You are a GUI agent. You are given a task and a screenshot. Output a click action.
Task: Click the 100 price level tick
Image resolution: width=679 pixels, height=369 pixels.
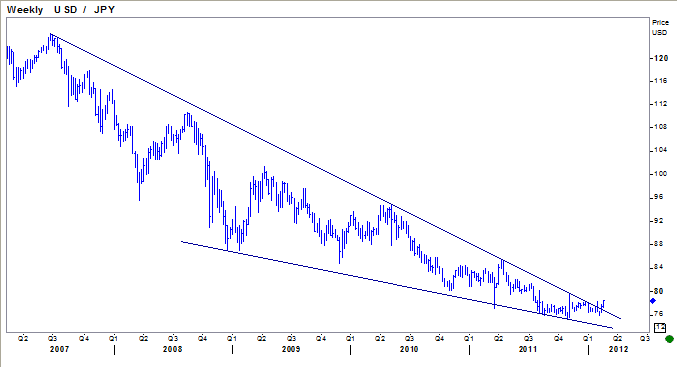click(661, 174)
